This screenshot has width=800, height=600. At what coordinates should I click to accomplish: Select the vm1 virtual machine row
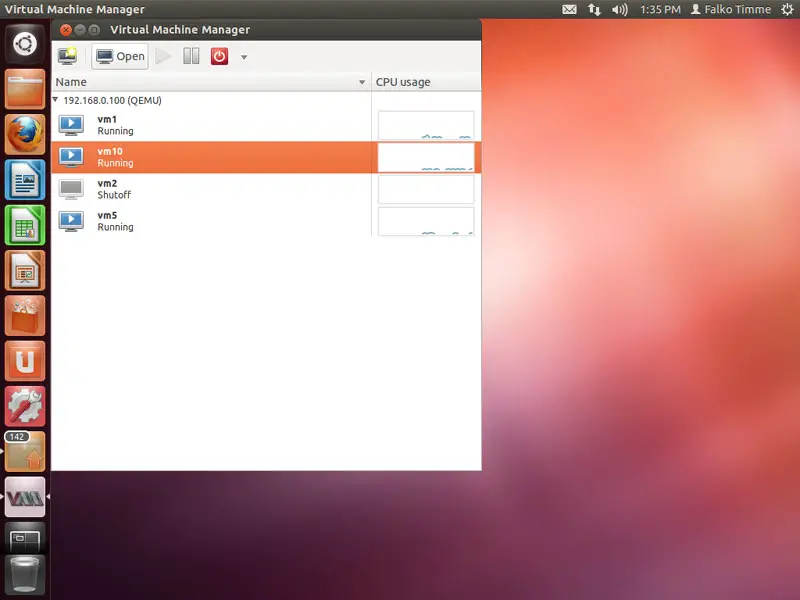266,125
